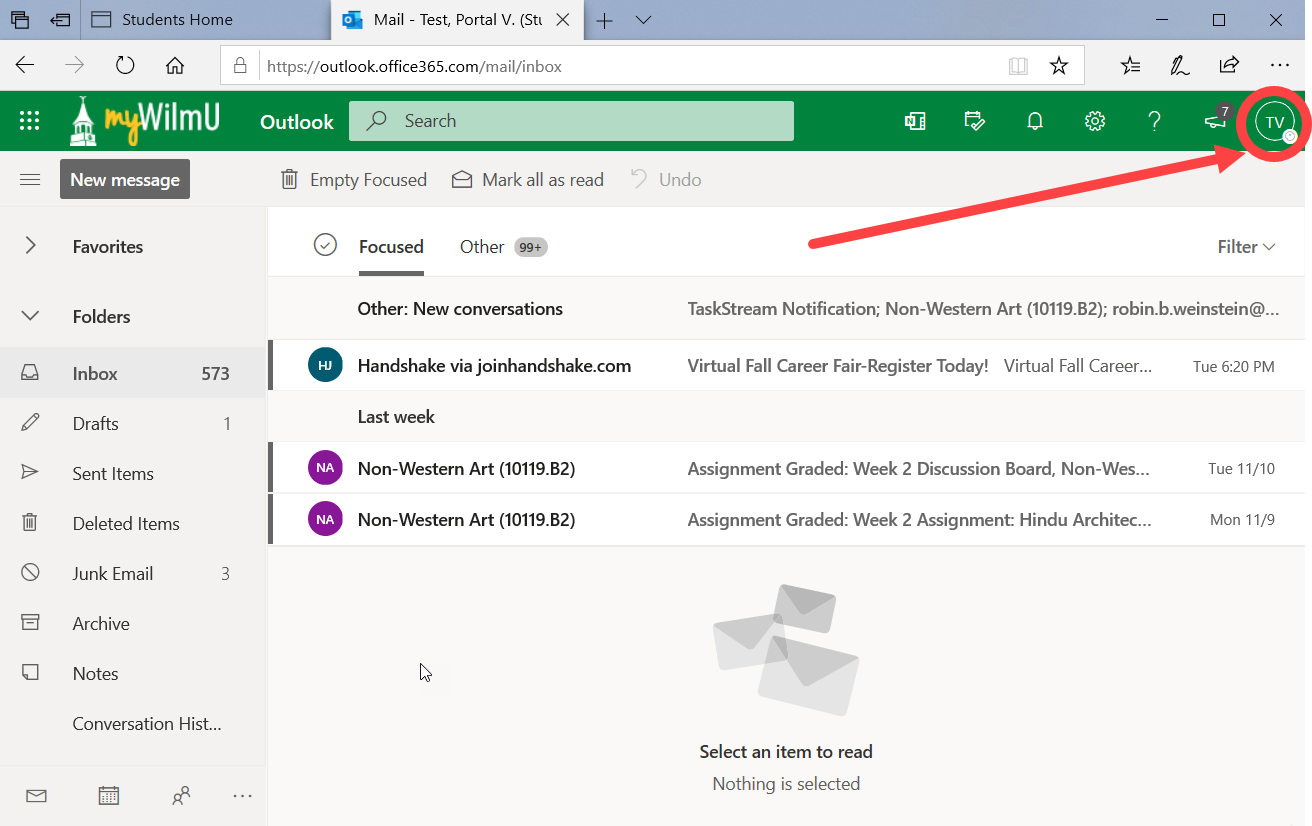This screenshot has height=826, width=1312.
Task: Refresh the browser page
Action: (x=125, y=65)
